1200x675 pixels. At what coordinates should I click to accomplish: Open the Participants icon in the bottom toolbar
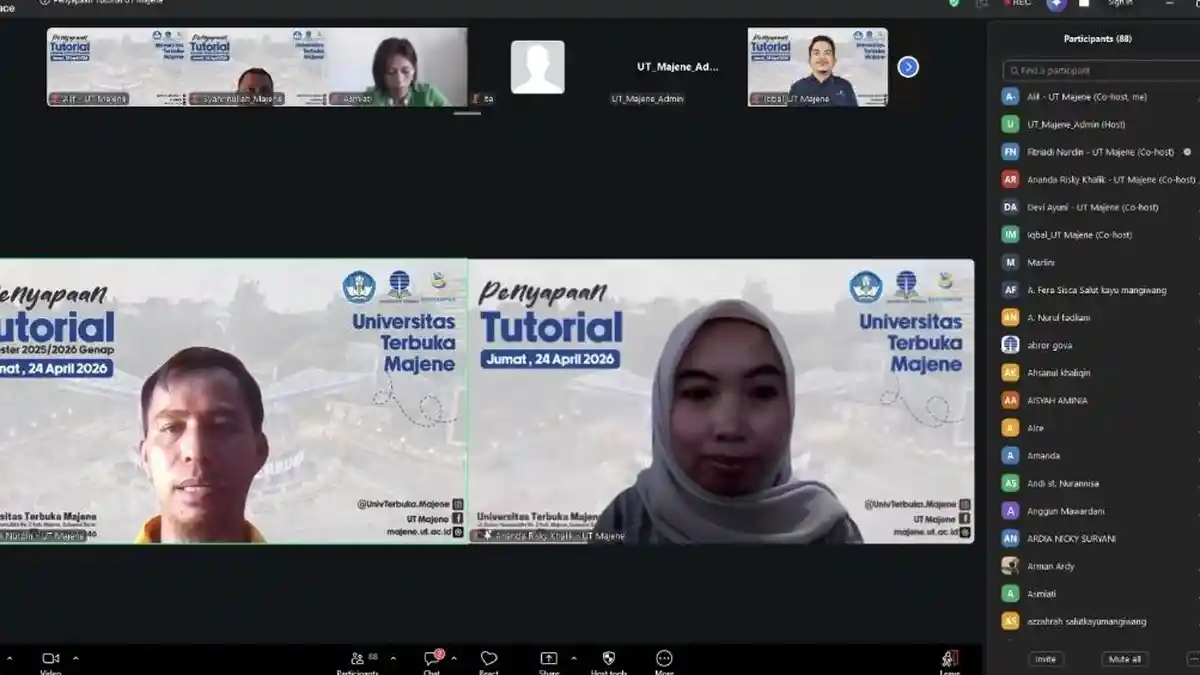click(357, 658)
